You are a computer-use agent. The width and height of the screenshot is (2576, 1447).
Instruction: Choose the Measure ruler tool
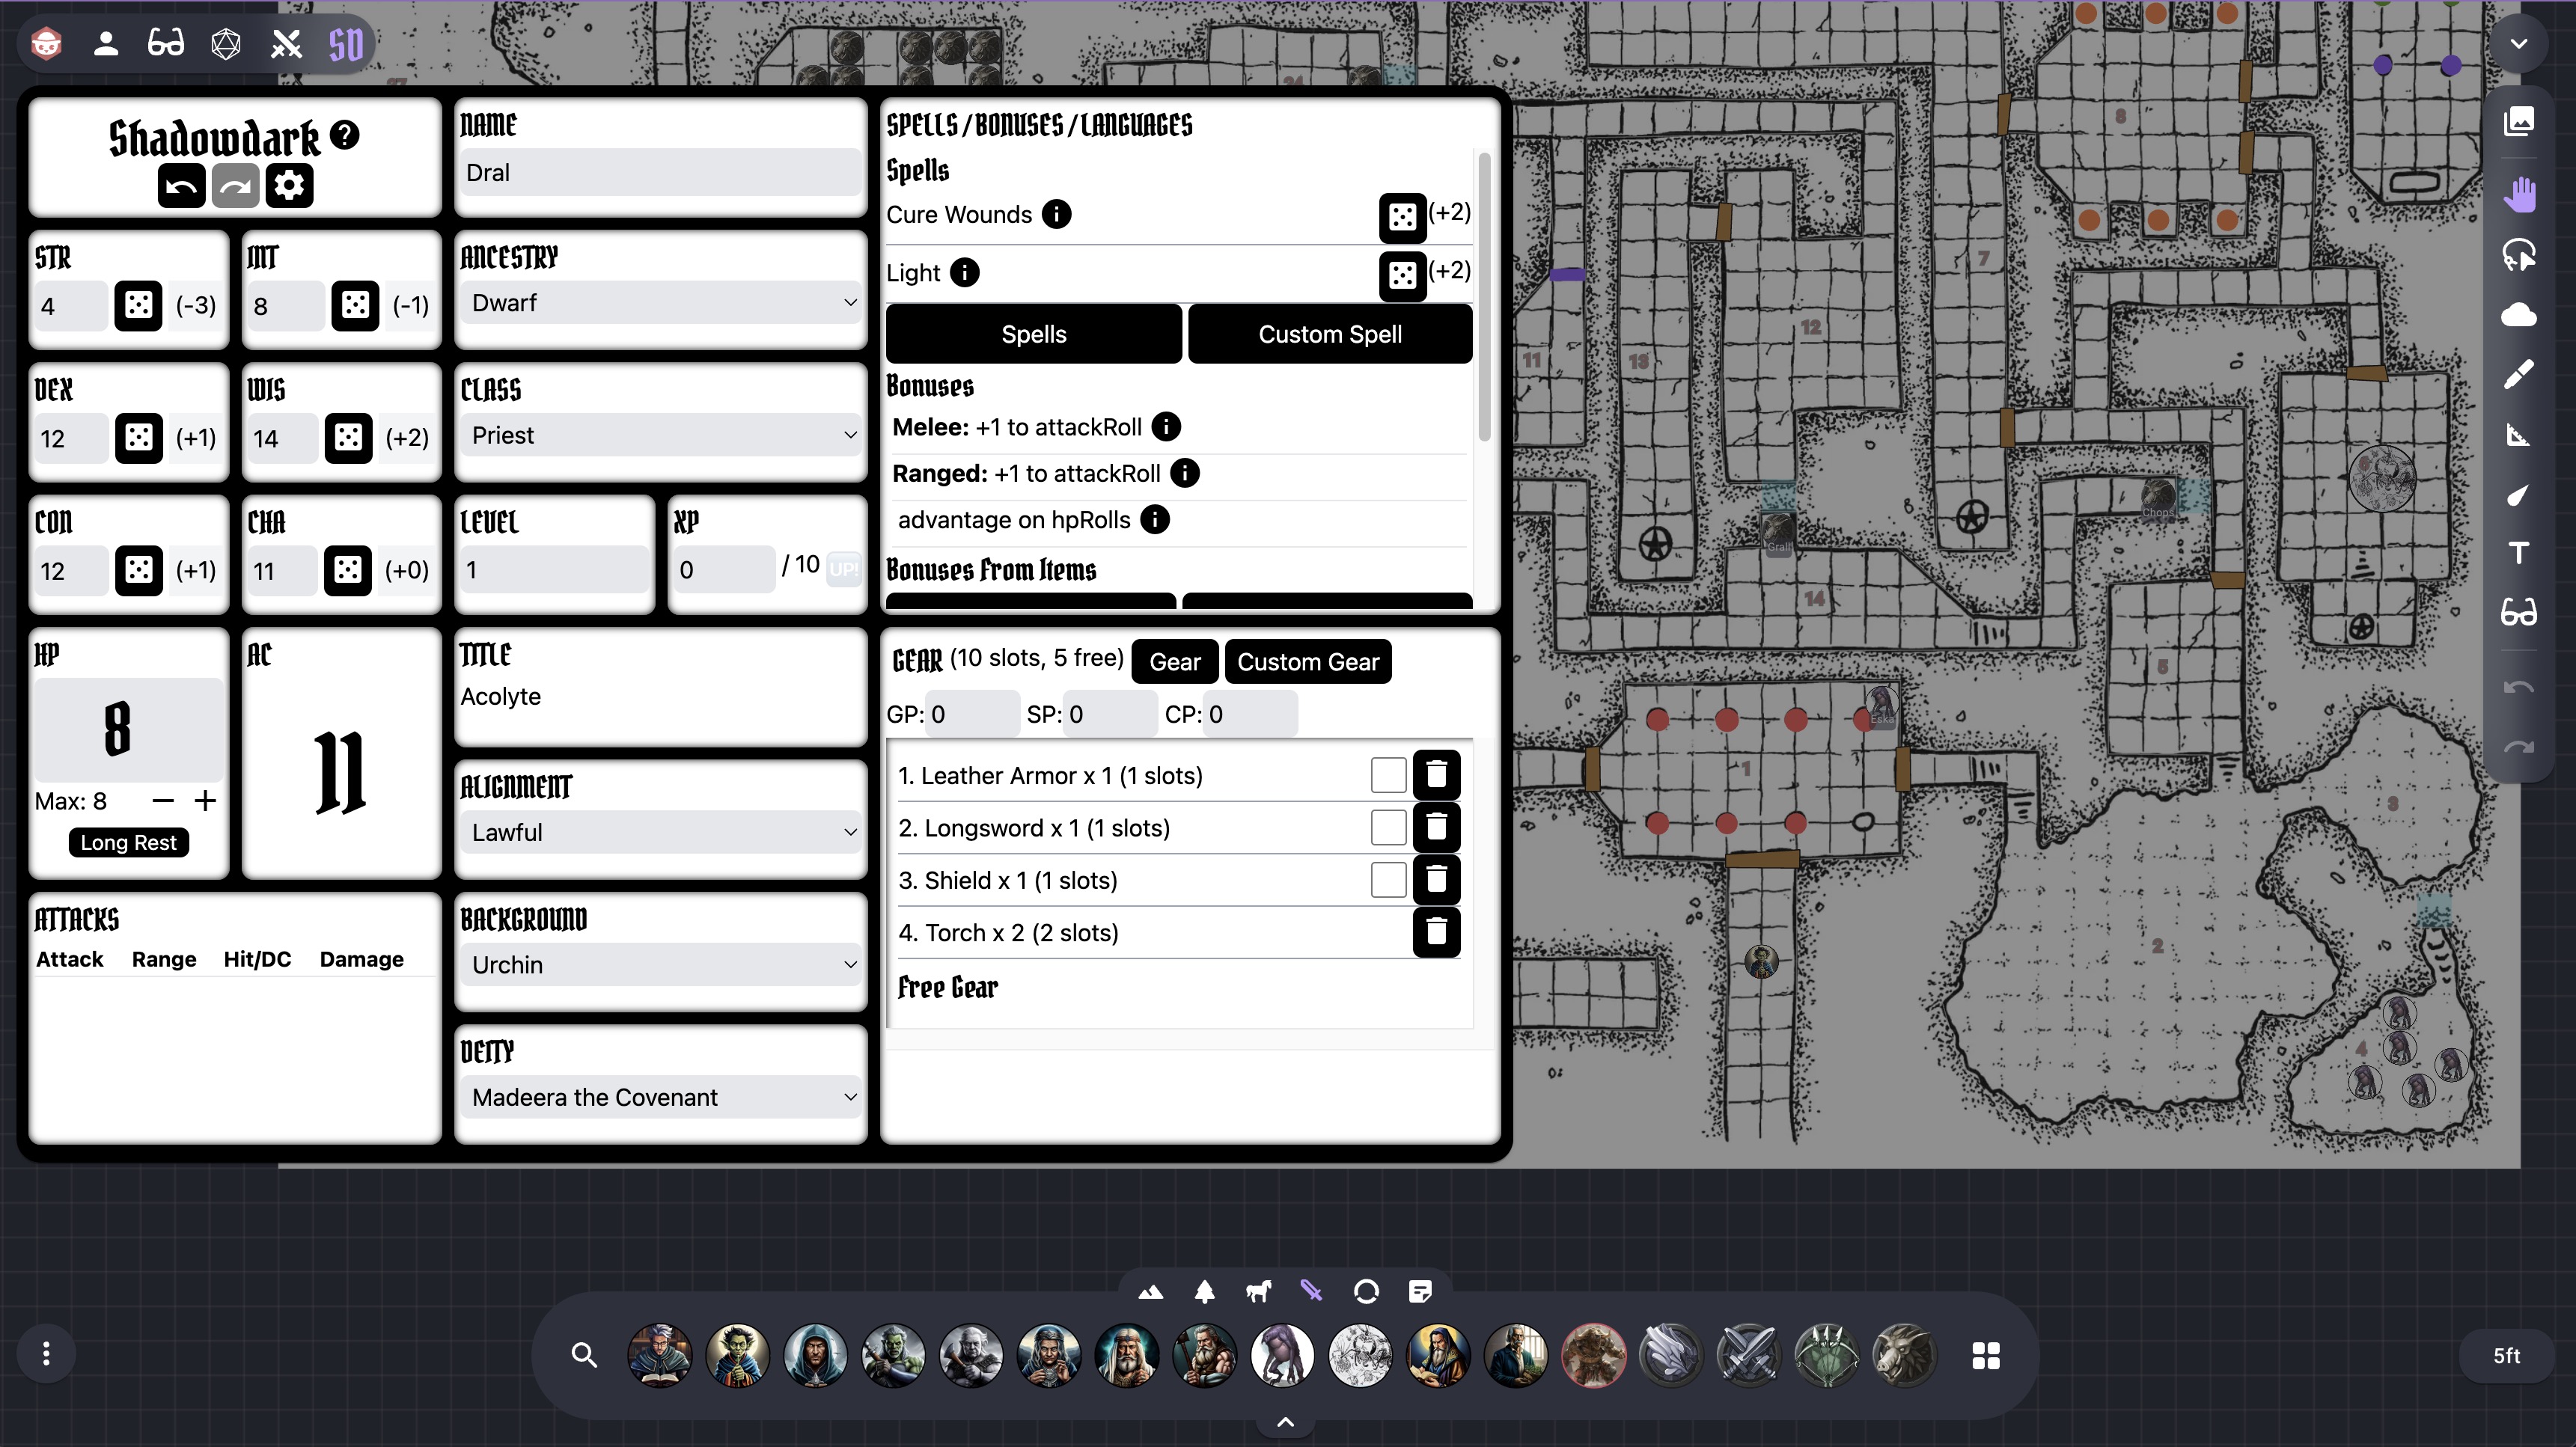point(2518,435)
